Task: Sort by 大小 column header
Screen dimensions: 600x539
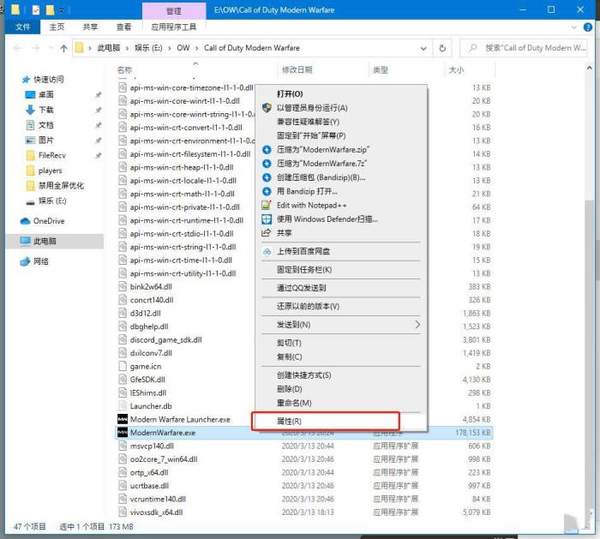Action: click(x=456, y=70)
